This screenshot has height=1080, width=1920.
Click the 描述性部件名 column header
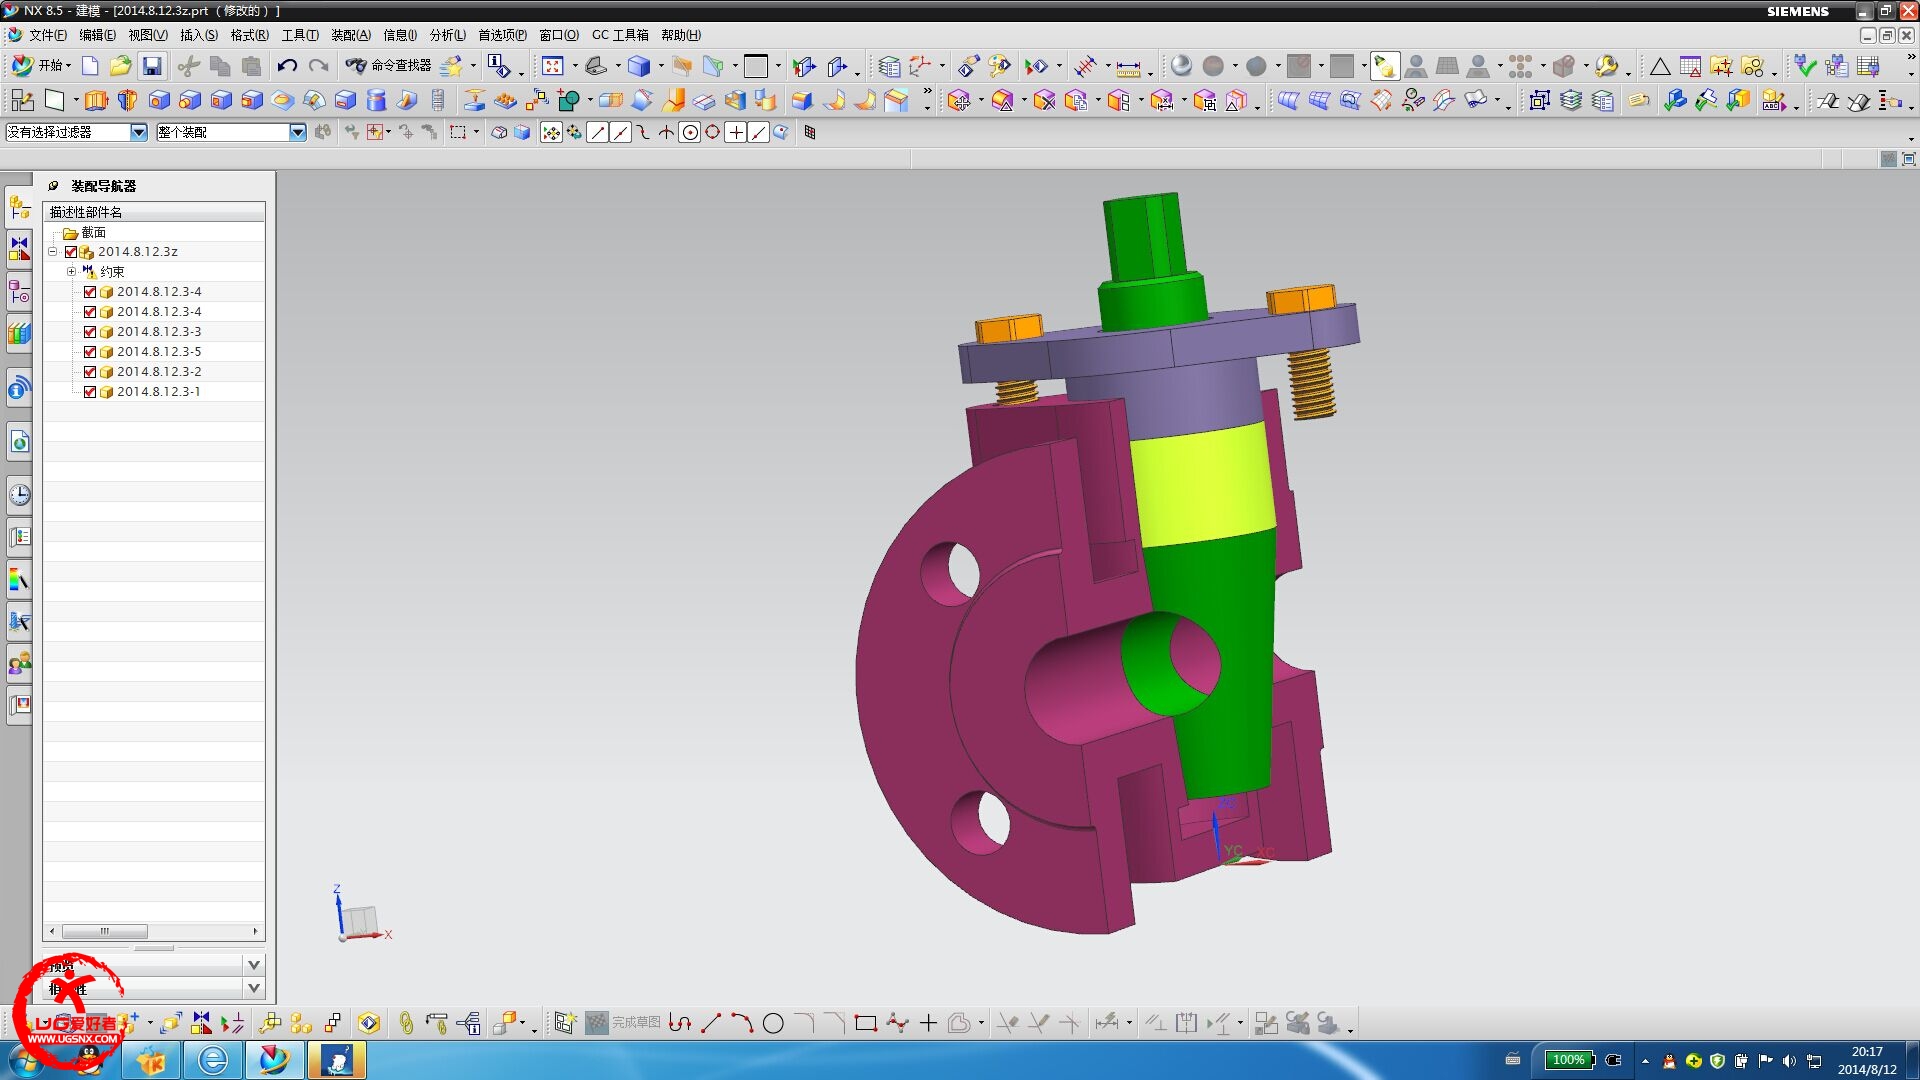tap(154, 212)
